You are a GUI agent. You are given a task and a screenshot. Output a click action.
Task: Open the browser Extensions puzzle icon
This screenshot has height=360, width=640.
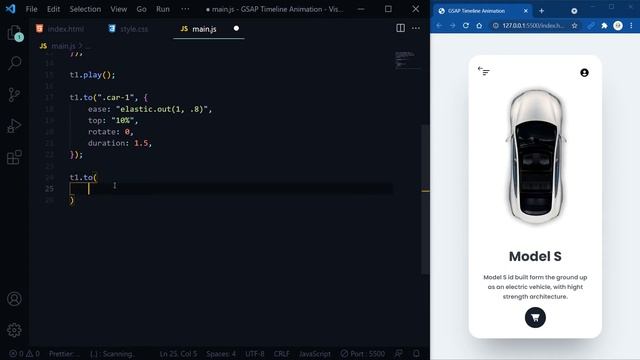point(604,25)
